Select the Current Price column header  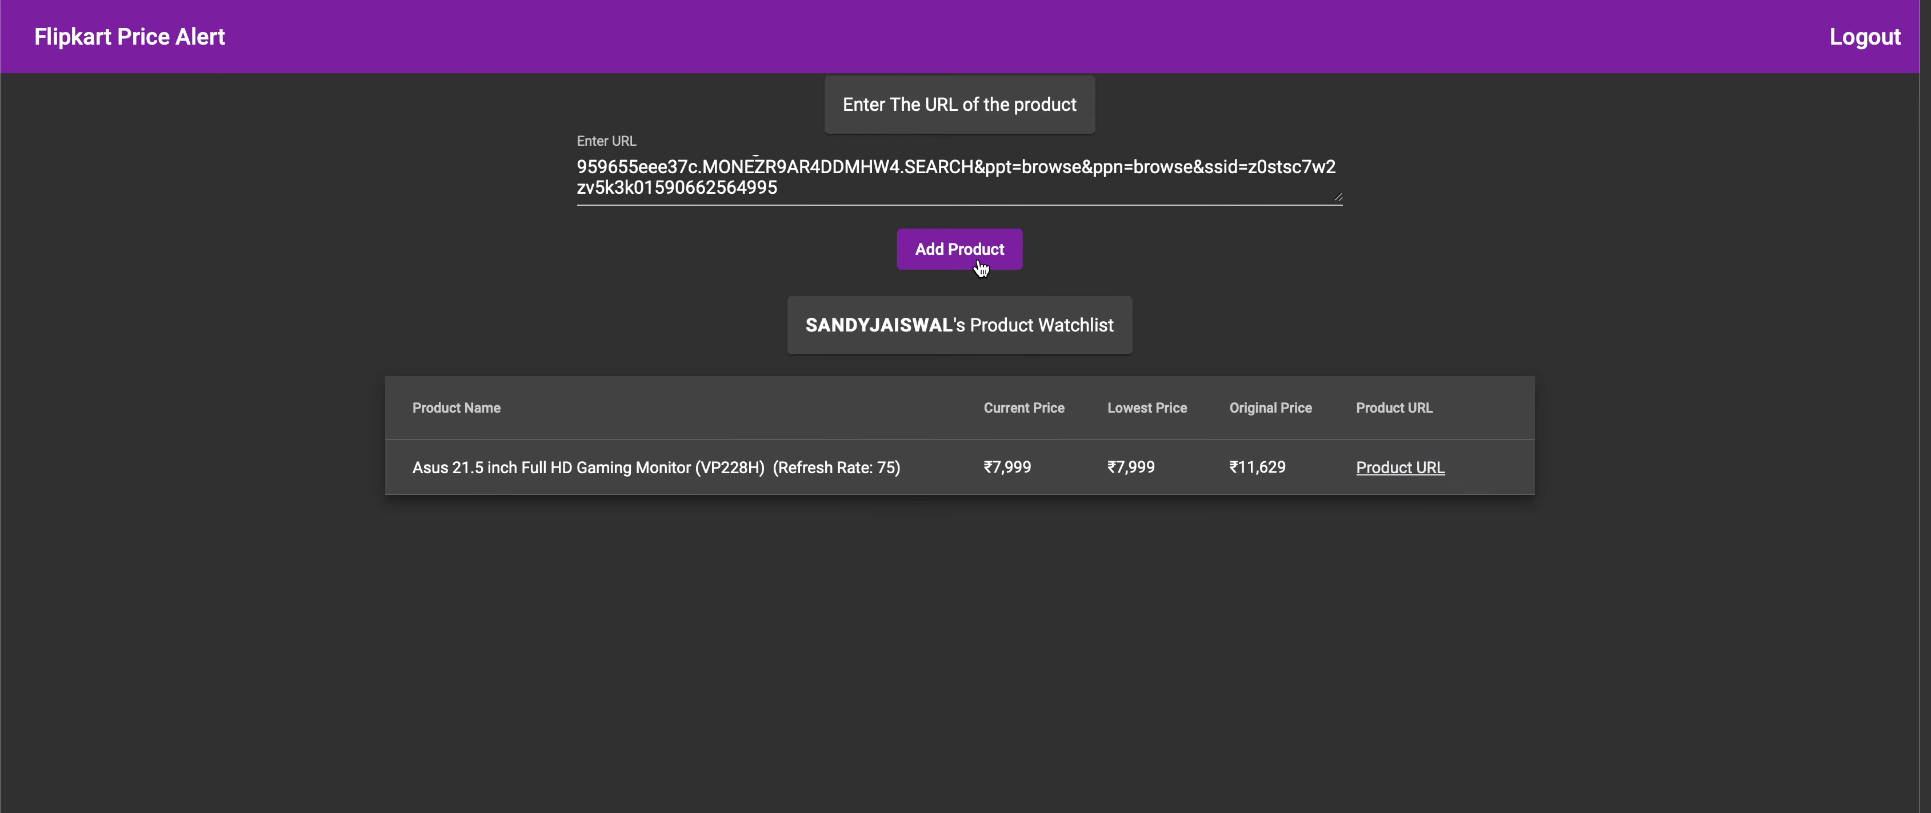[x=1024, y=408]
